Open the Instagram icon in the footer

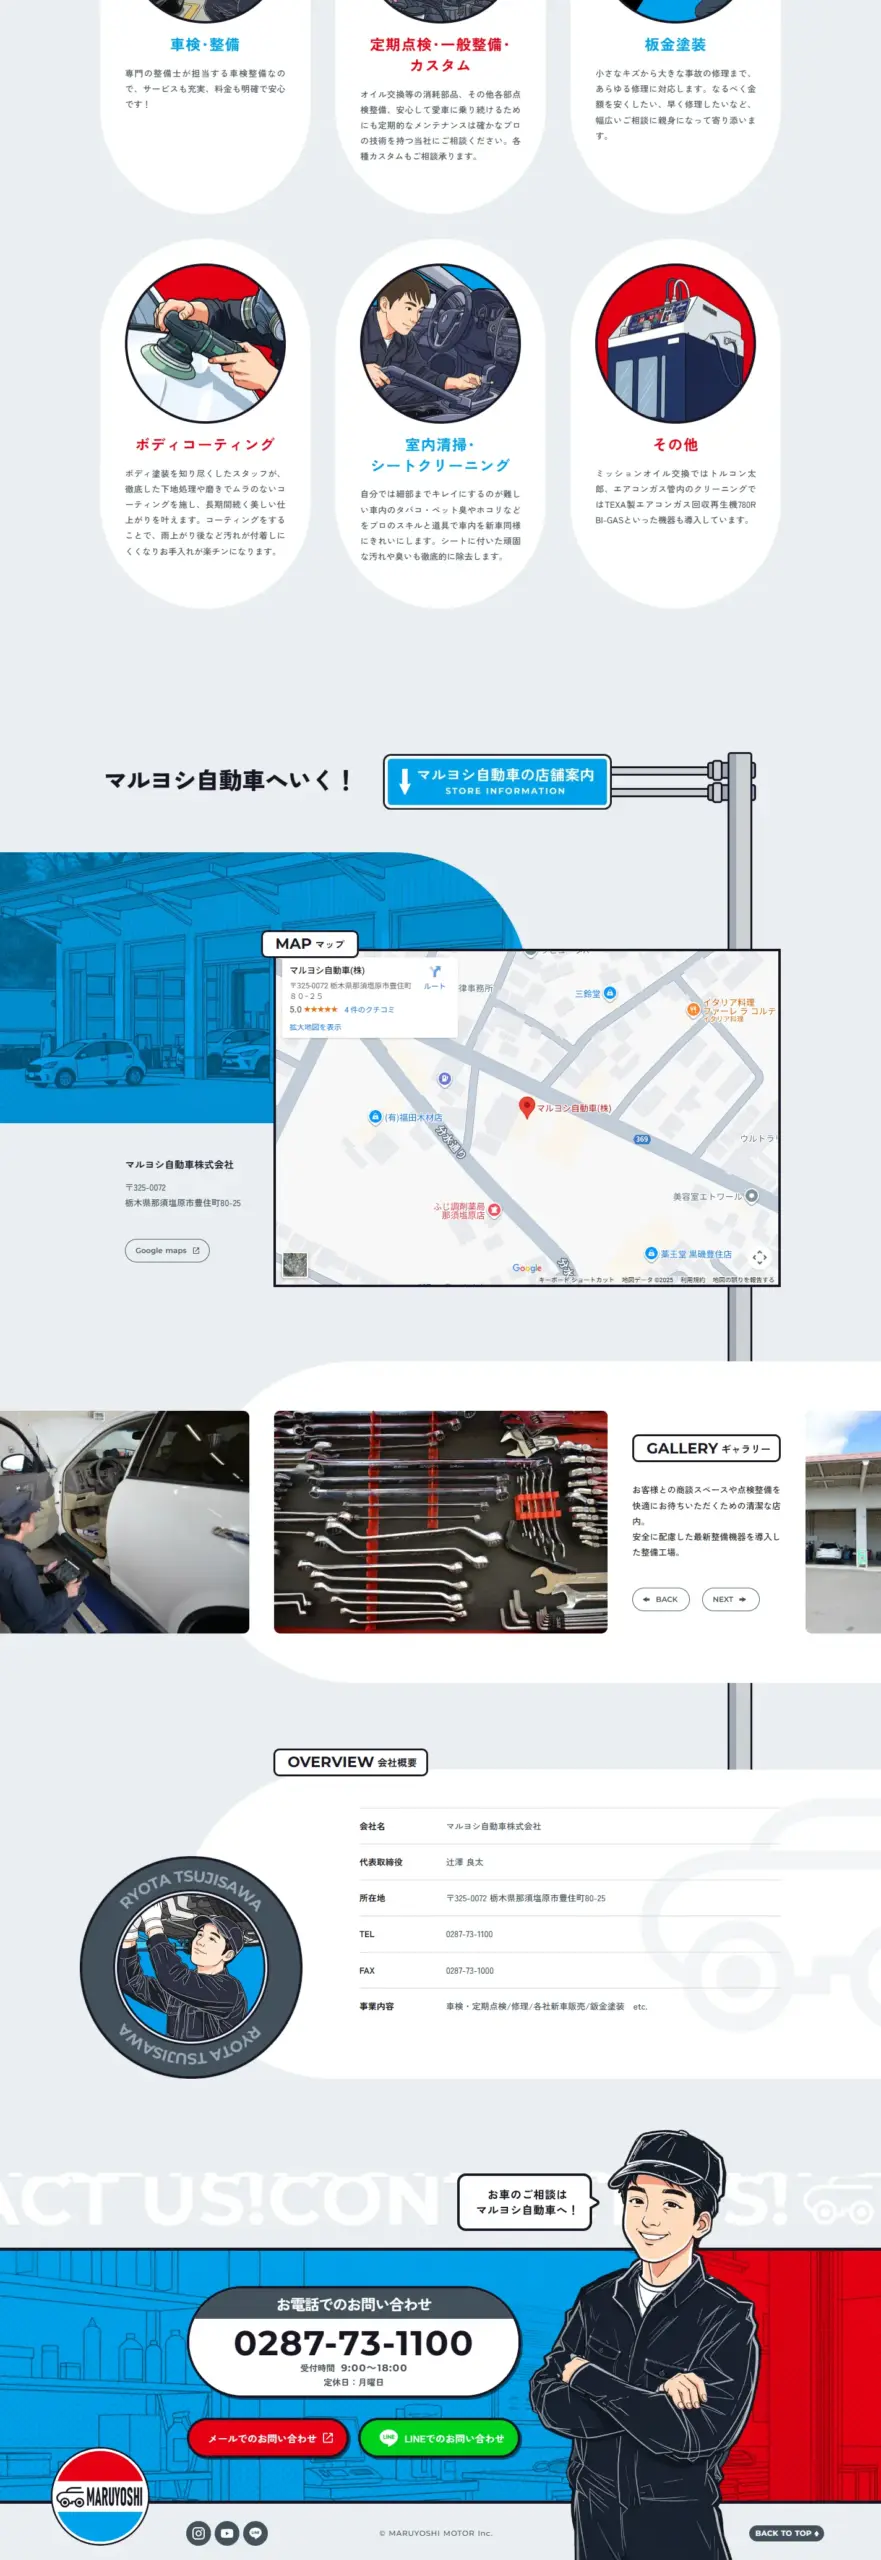click(x=198, y=2533)
